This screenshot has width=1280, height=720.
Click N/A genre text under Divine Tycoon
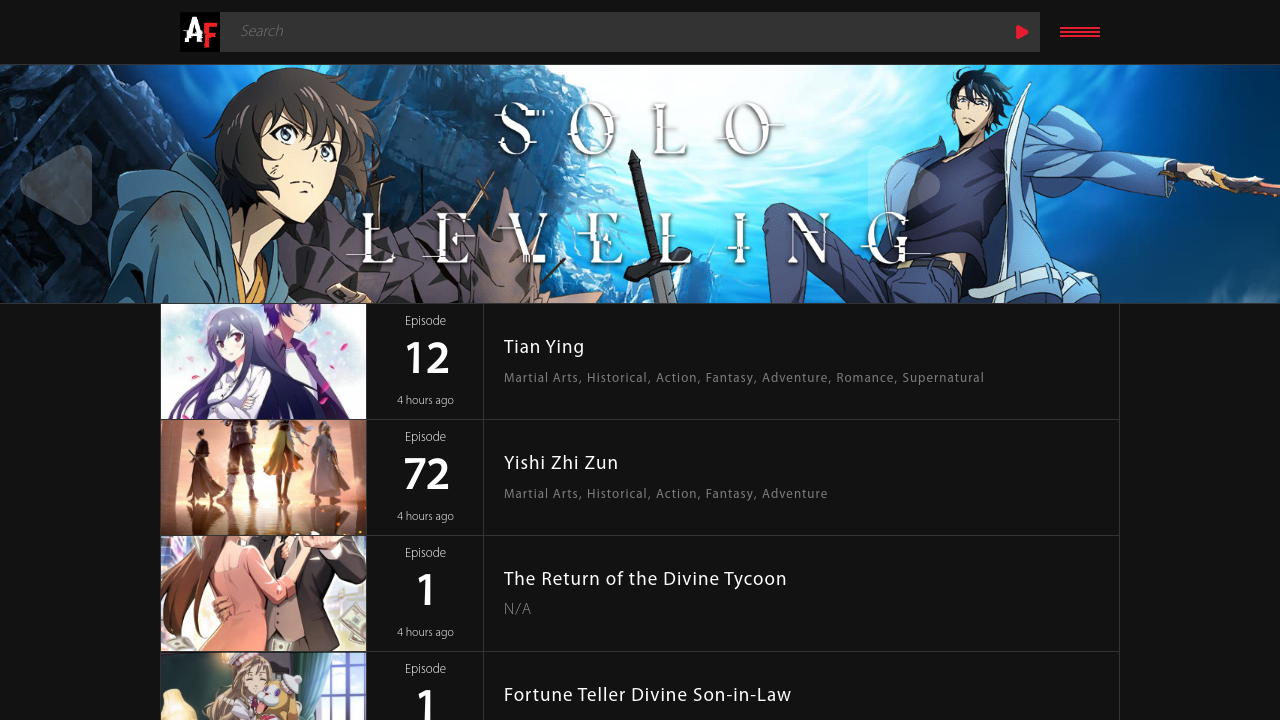tap(517, 610)
